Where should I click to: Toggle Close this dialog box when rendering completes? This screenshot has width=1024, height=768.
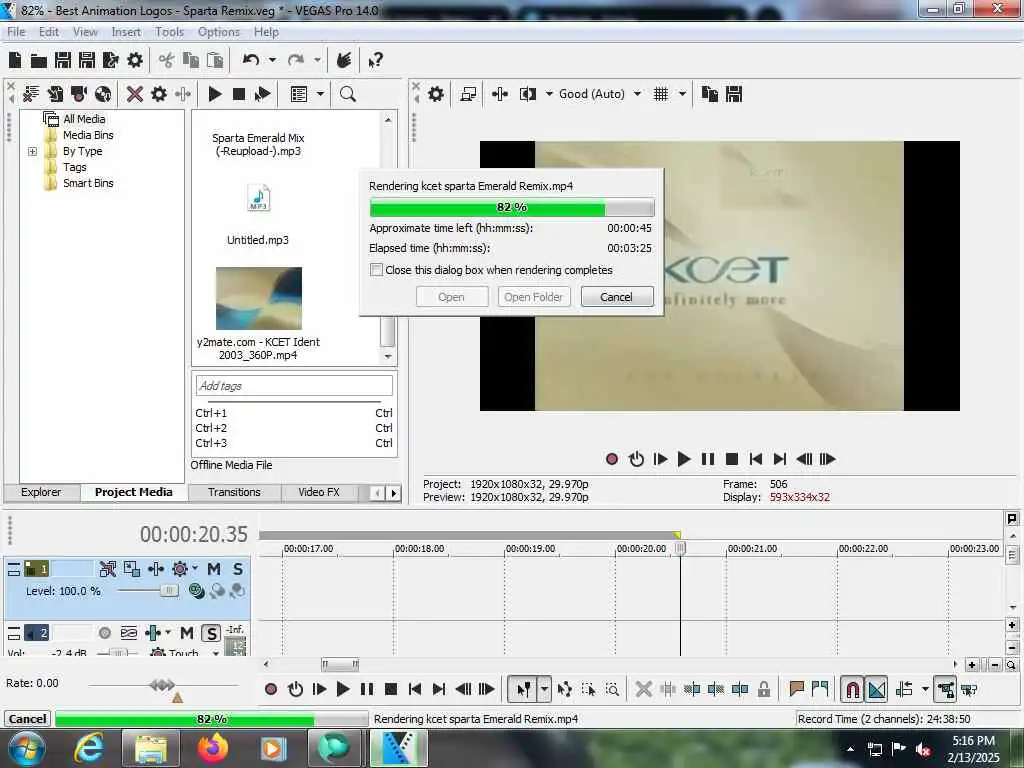pyautogui.click(x=376, y=270)
